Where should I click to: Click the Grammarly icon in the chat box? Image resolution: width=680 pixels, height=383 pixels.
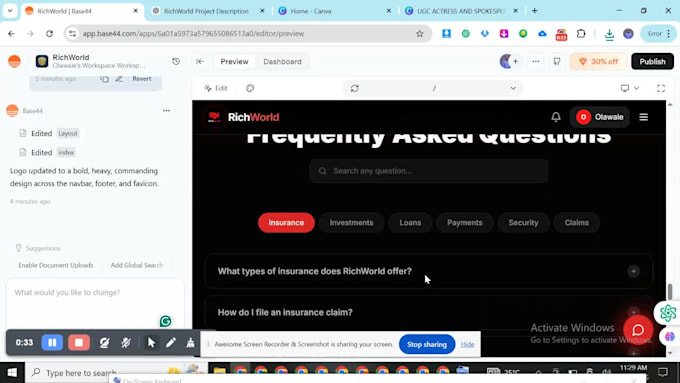(x=165, y=321)
